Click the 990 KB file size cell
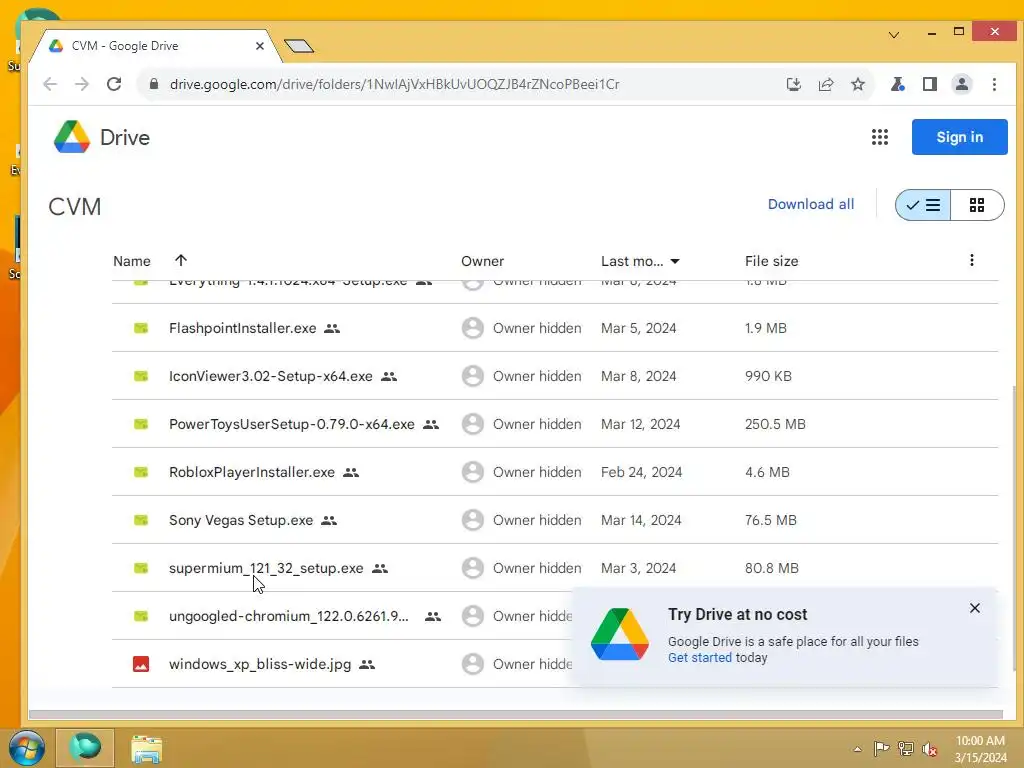1024x768 pixels. coord(768,376)
